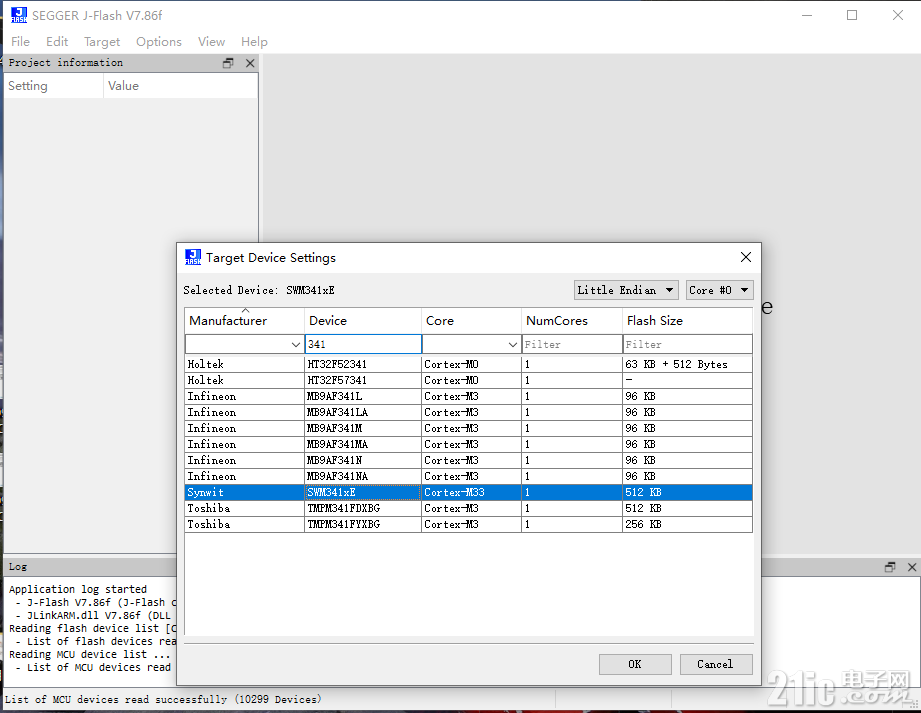The image size is (921, 713).
Task: Undock the Project information panel
Action: (x=228, y=63)
